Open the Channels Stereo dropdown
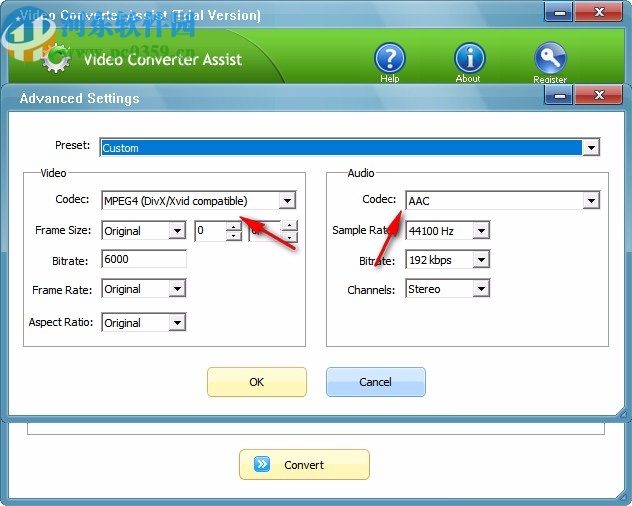 (x=481, y=289)
